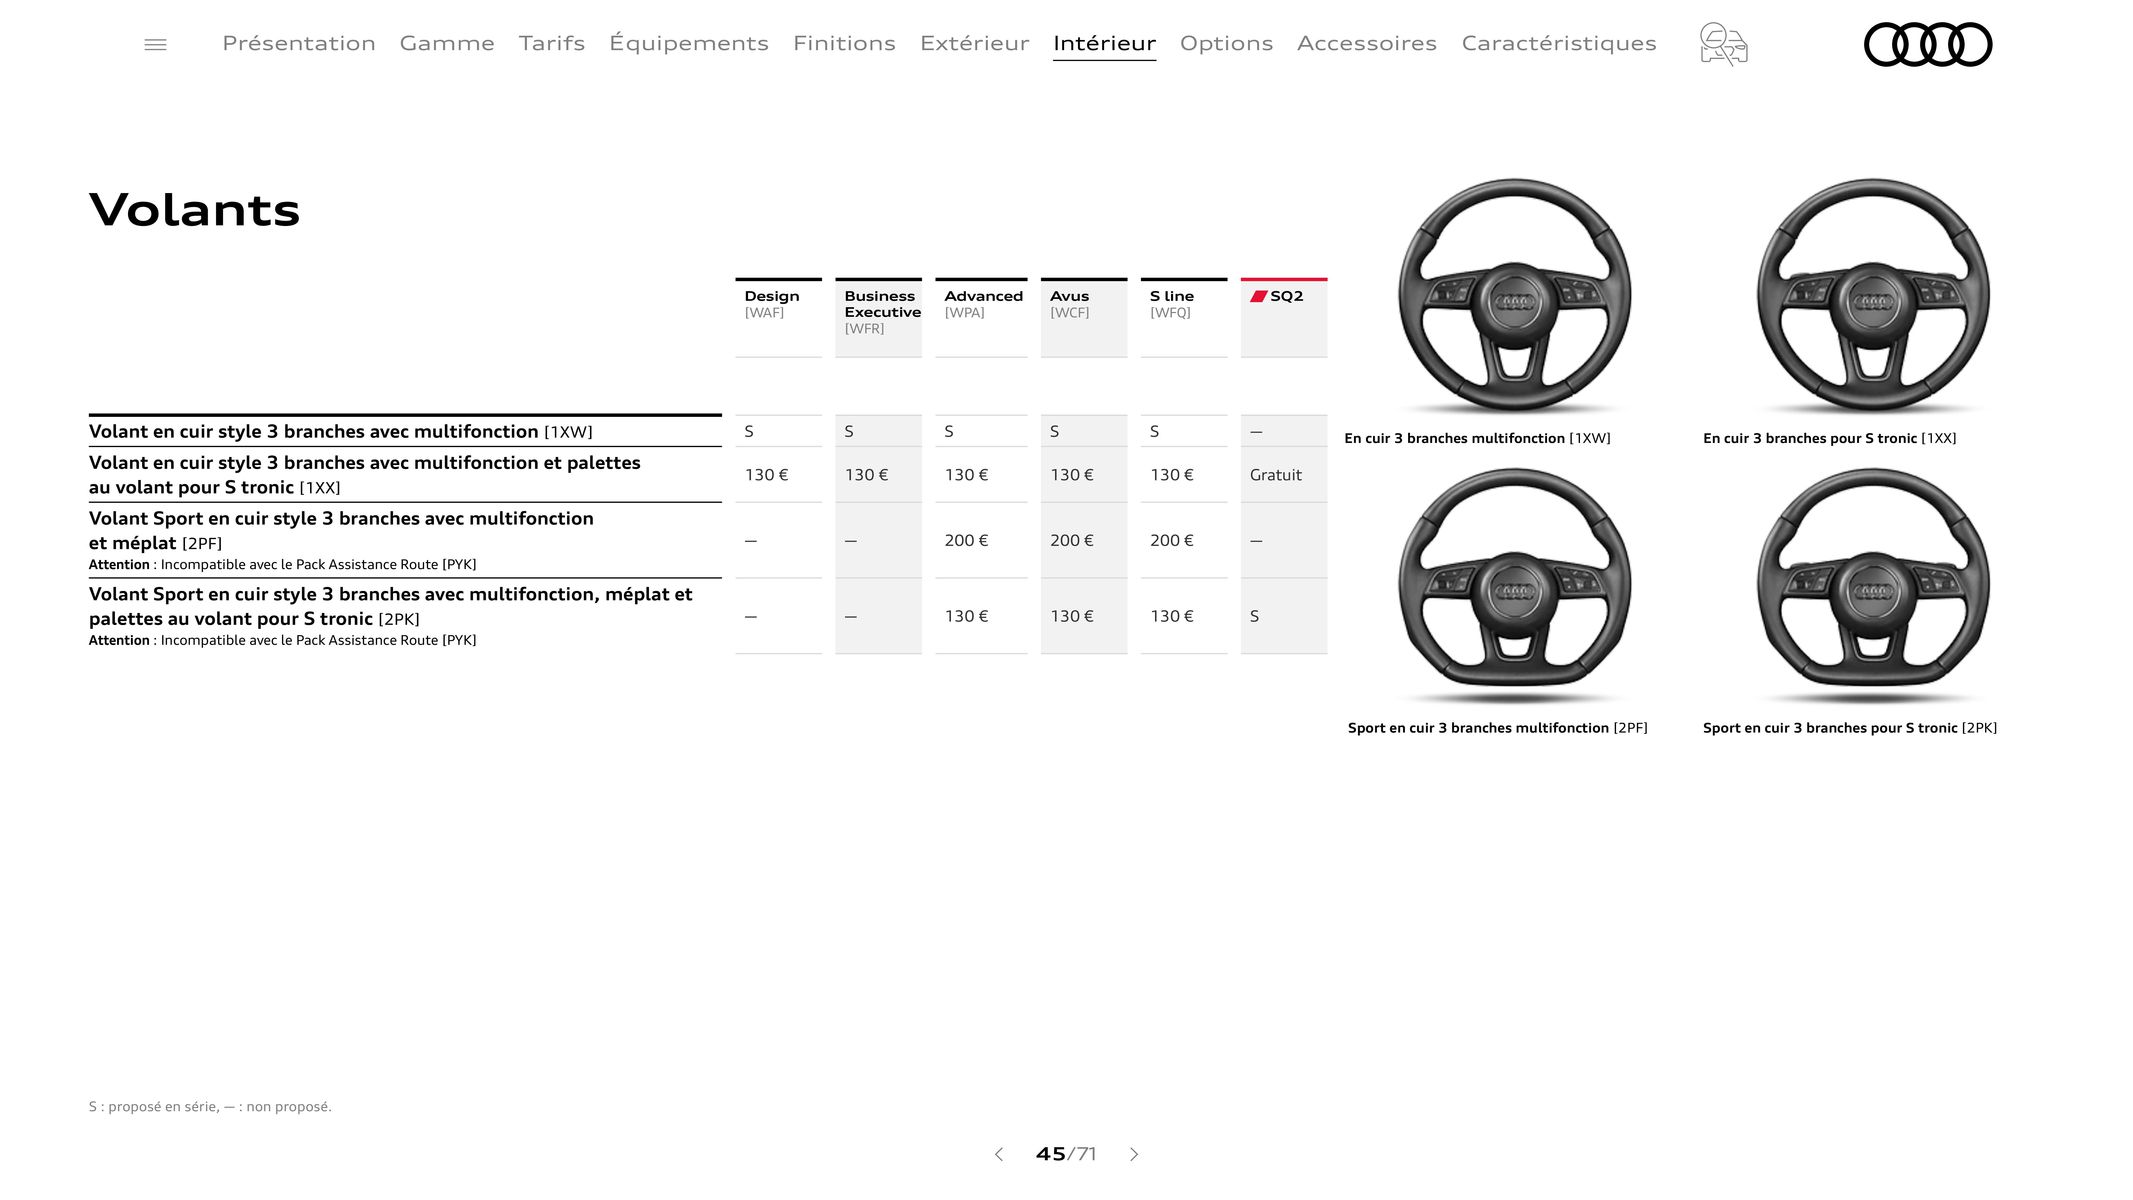This screenshot has height=1200, width=2133.
Task: Go to previous page arrow
Action: click(x=998, y=1154)
